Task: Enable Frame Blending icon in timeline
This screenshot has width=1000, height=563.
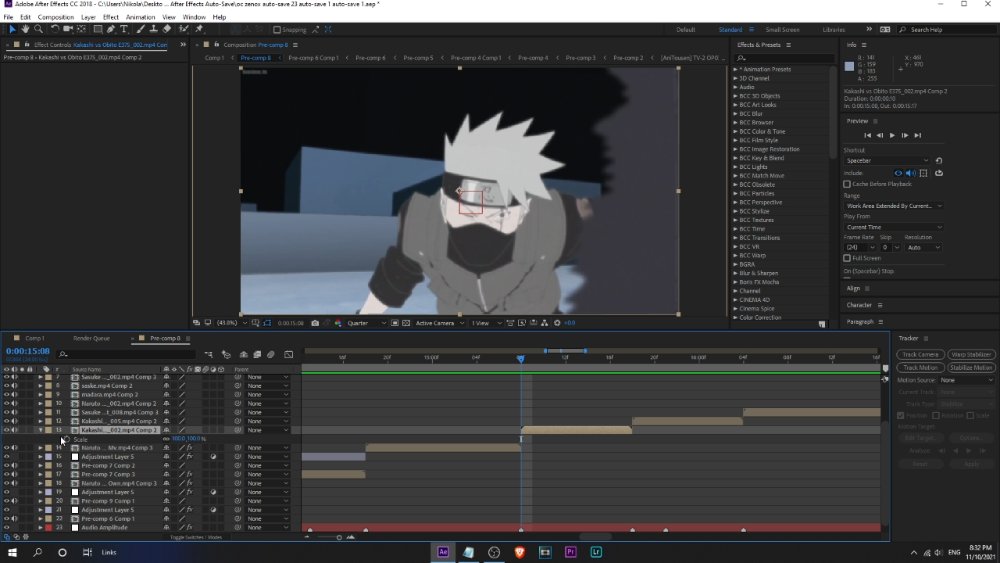Action: click(257, 355)
